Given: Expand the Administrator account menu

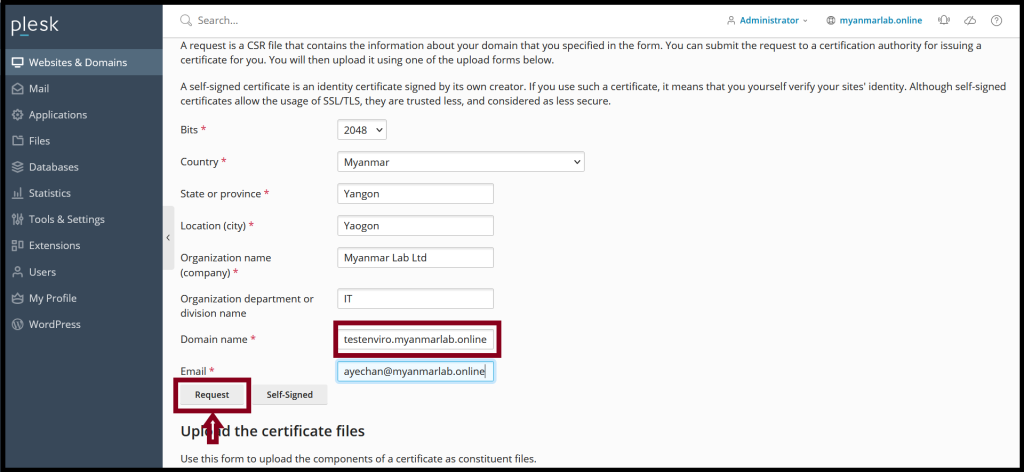Looking at the screenshot, I should click(x=767, y=20).
